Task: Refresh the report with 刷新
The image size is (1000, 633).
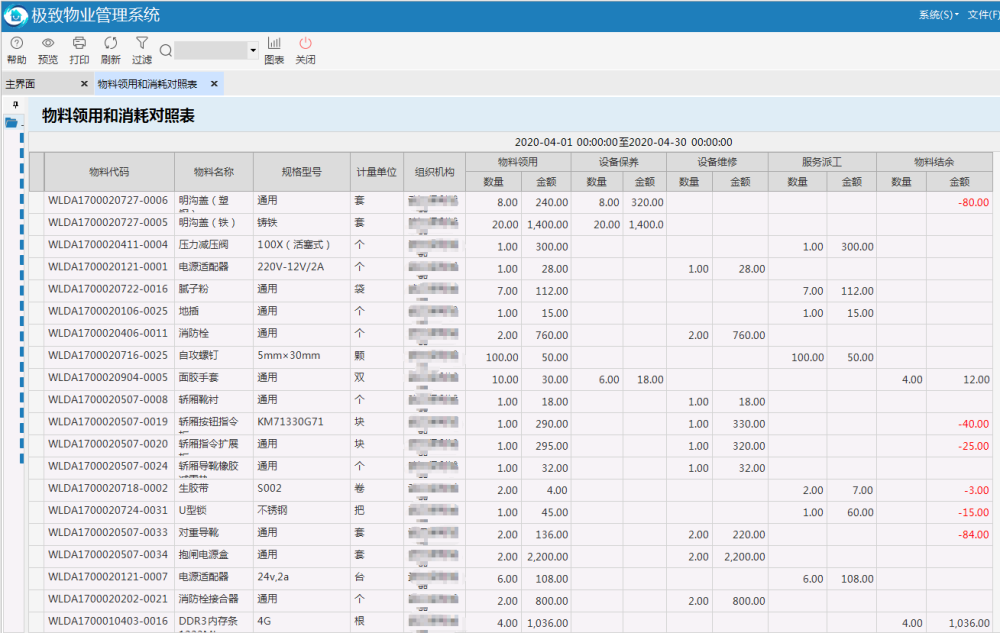Action: pos(110,50)
